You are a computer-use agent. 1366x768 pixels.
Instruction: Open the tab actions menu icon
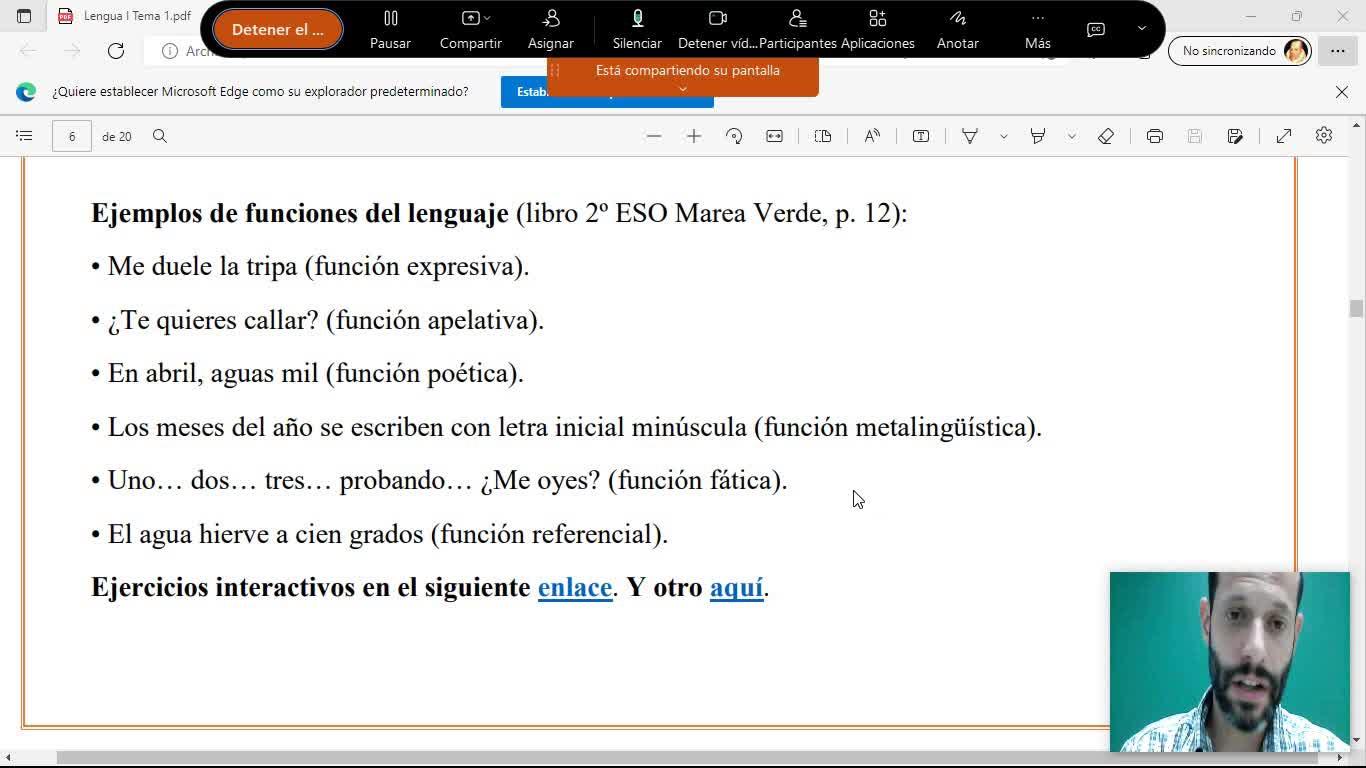[24, 16]
